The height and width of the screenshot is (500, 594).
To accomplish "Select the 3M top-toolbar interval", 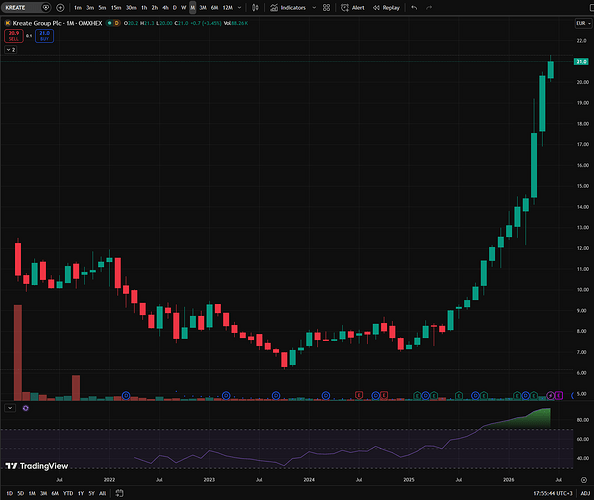I will pyautogui.click(x=203, y=8).
